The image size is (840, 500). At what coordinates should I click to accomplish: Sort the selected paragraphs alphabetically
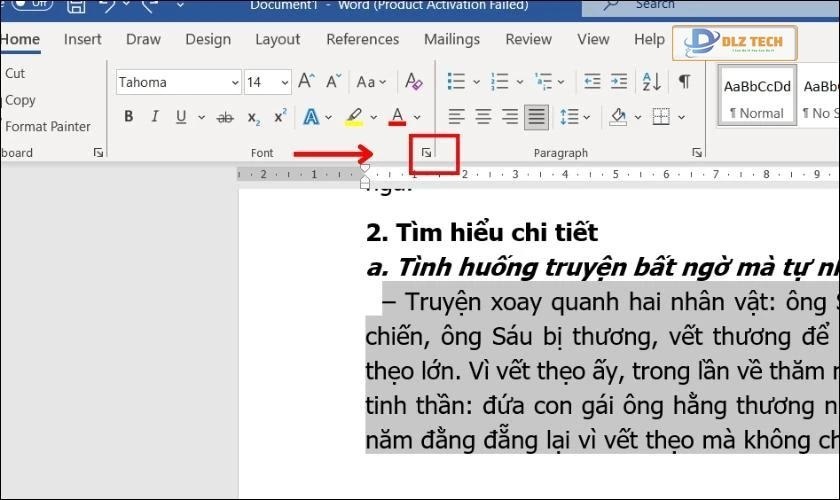click(653, 82)
